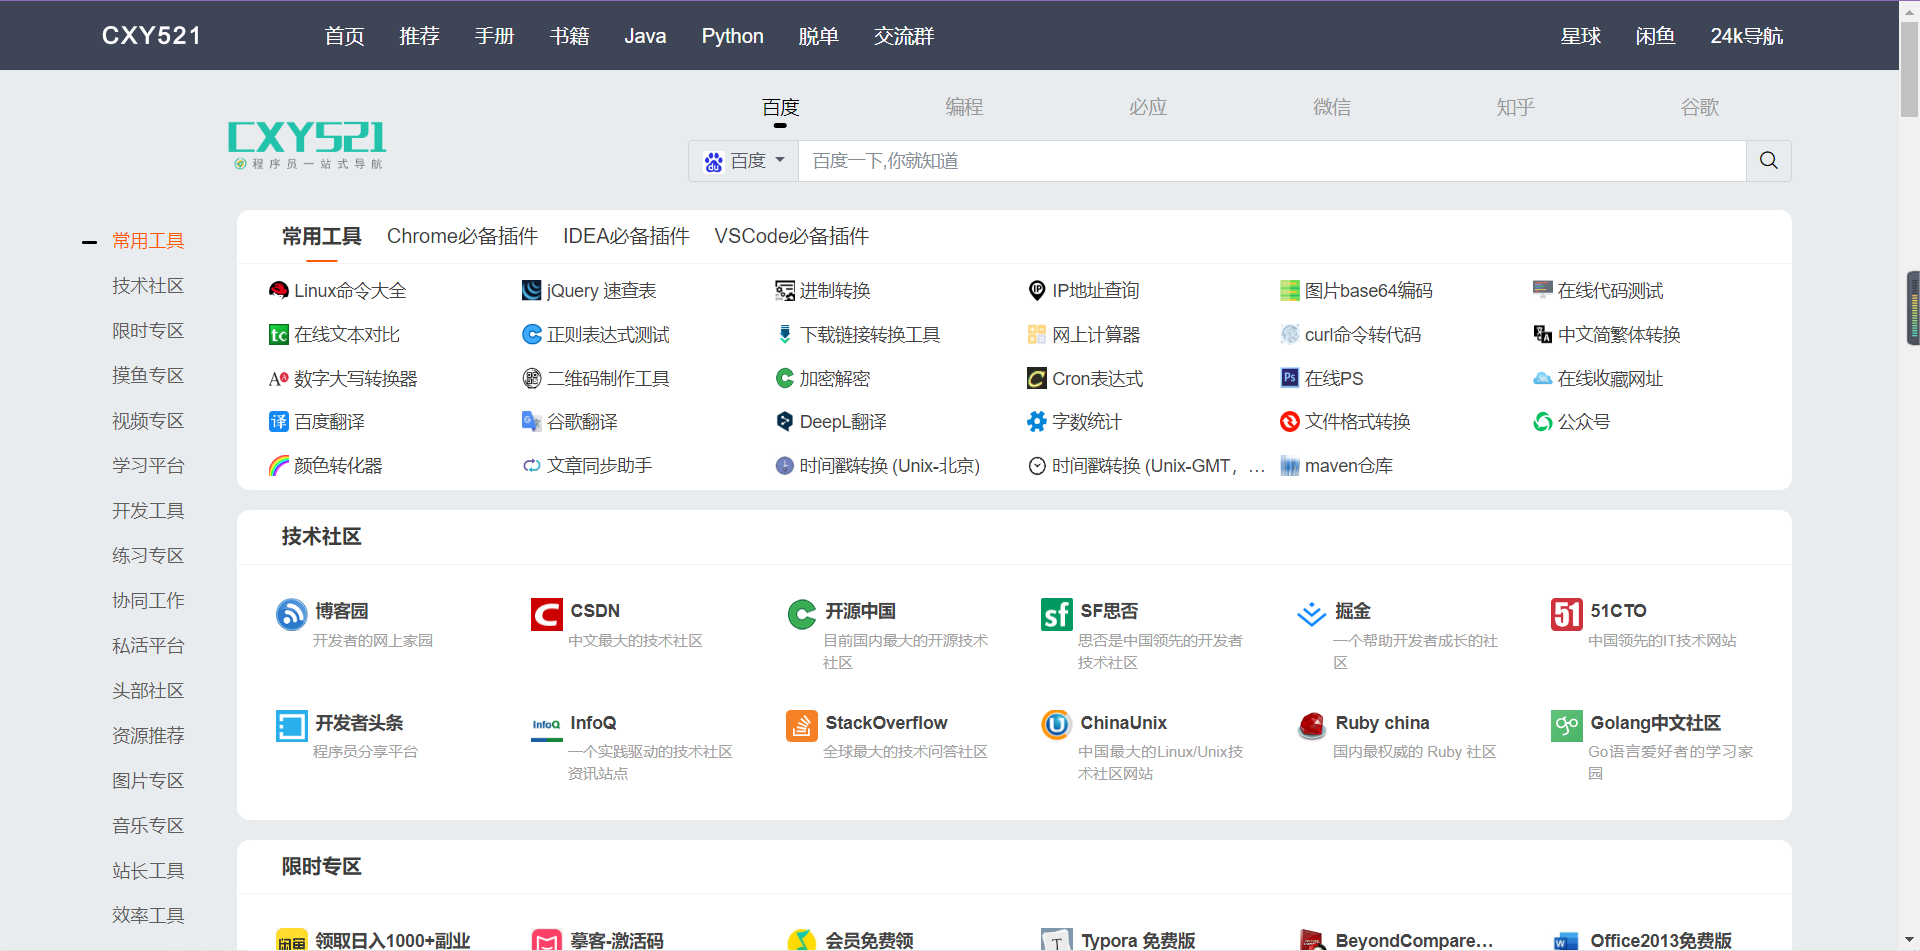Click the 颜色转化器 rainbow icon
Screen dimensions: 1920x951
[279, 466]
